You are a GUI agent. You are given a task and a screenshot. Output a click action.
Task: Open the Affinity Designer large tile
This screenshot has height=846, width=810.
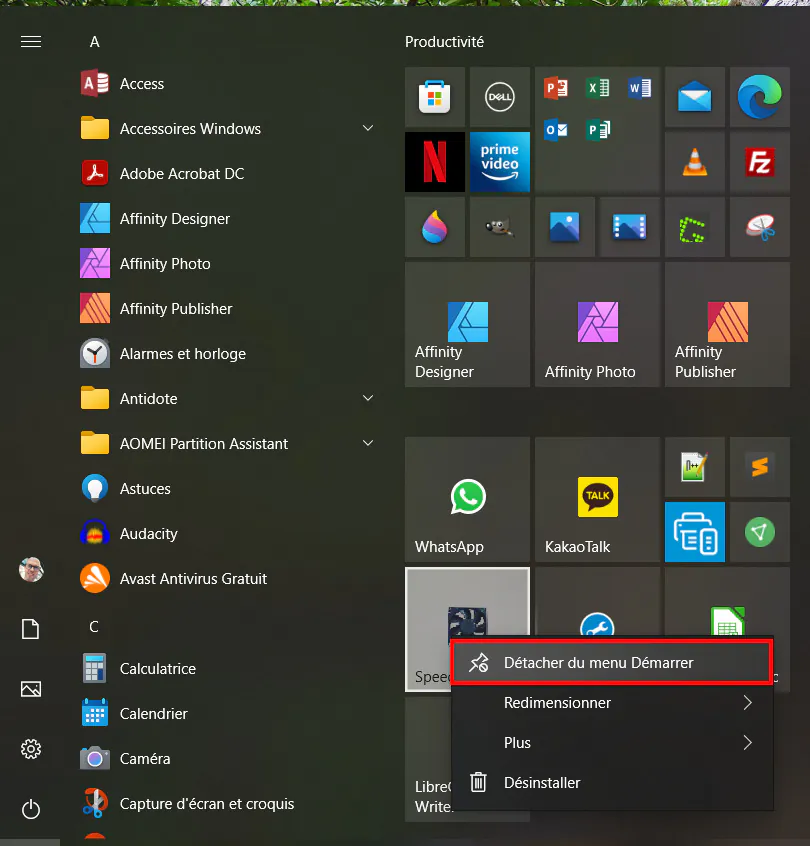[x=467, y=325]
